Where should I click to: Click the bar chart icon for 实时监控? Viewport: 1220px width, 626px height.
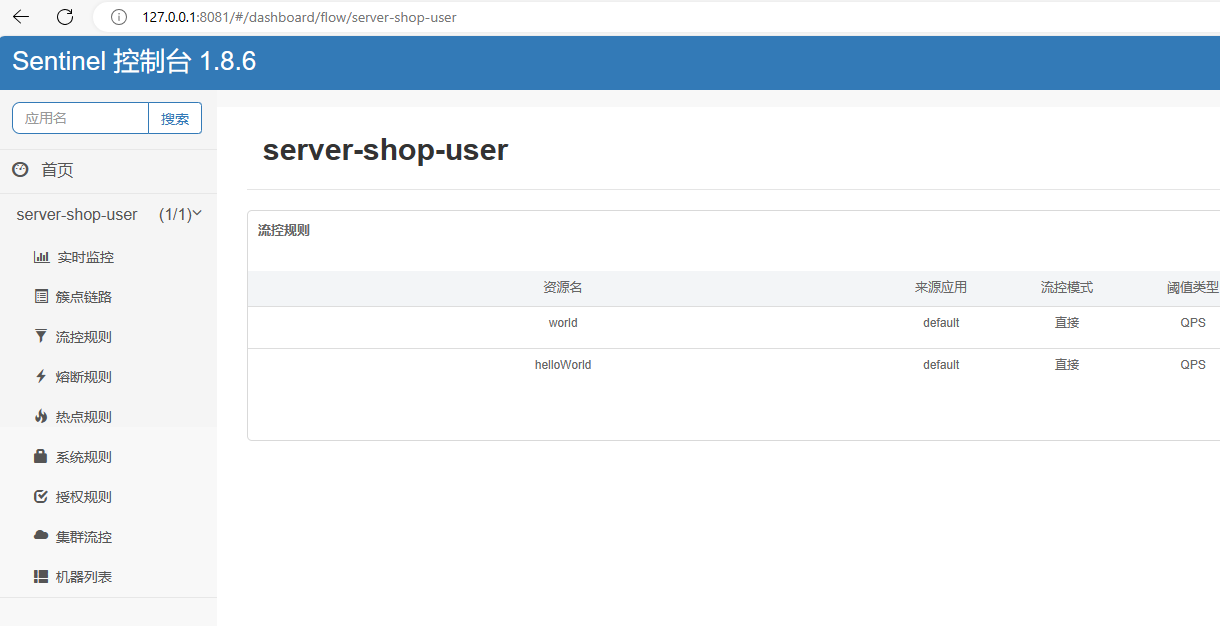pyautogui.click(x=41, y=257)
